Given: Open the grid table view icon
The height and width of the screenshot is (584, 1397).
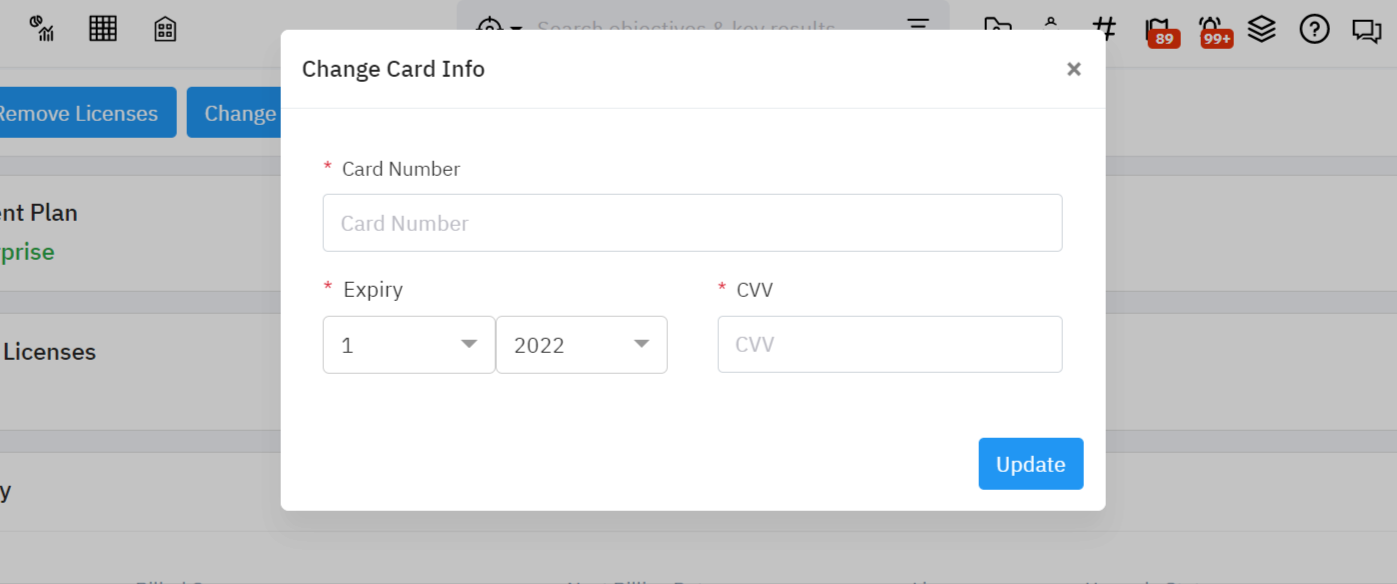Looking at the screenshot, I should [x=103, y=28].
